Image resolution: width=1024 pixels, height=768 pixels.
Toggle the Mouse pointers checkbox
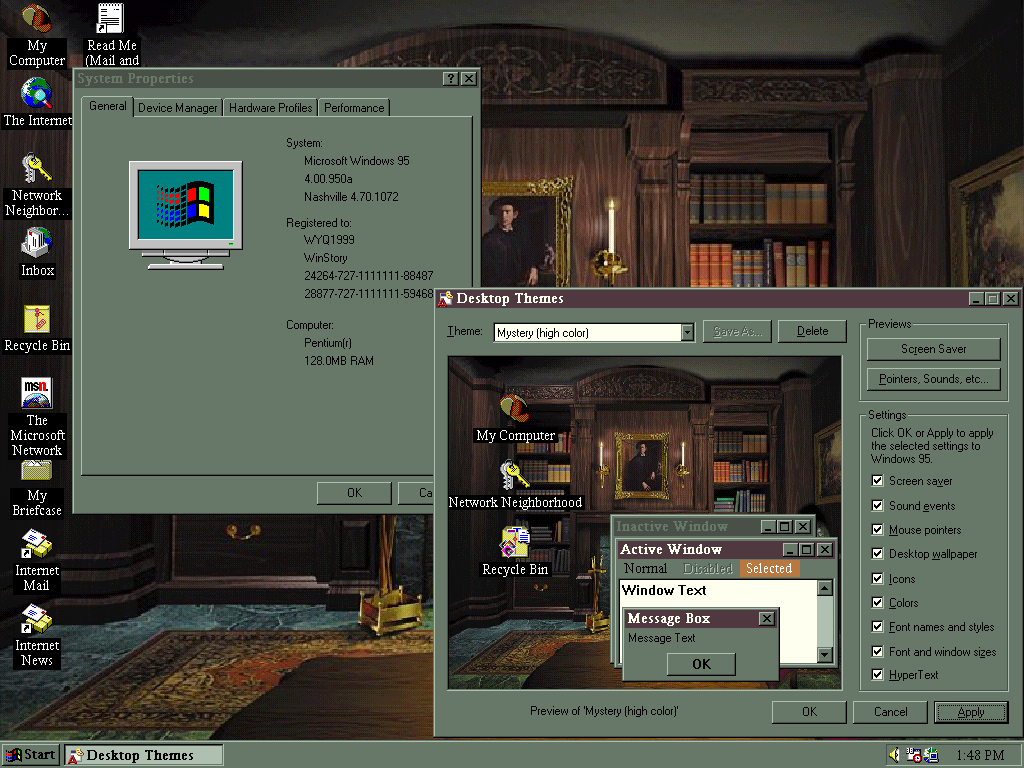coord(878,530)
